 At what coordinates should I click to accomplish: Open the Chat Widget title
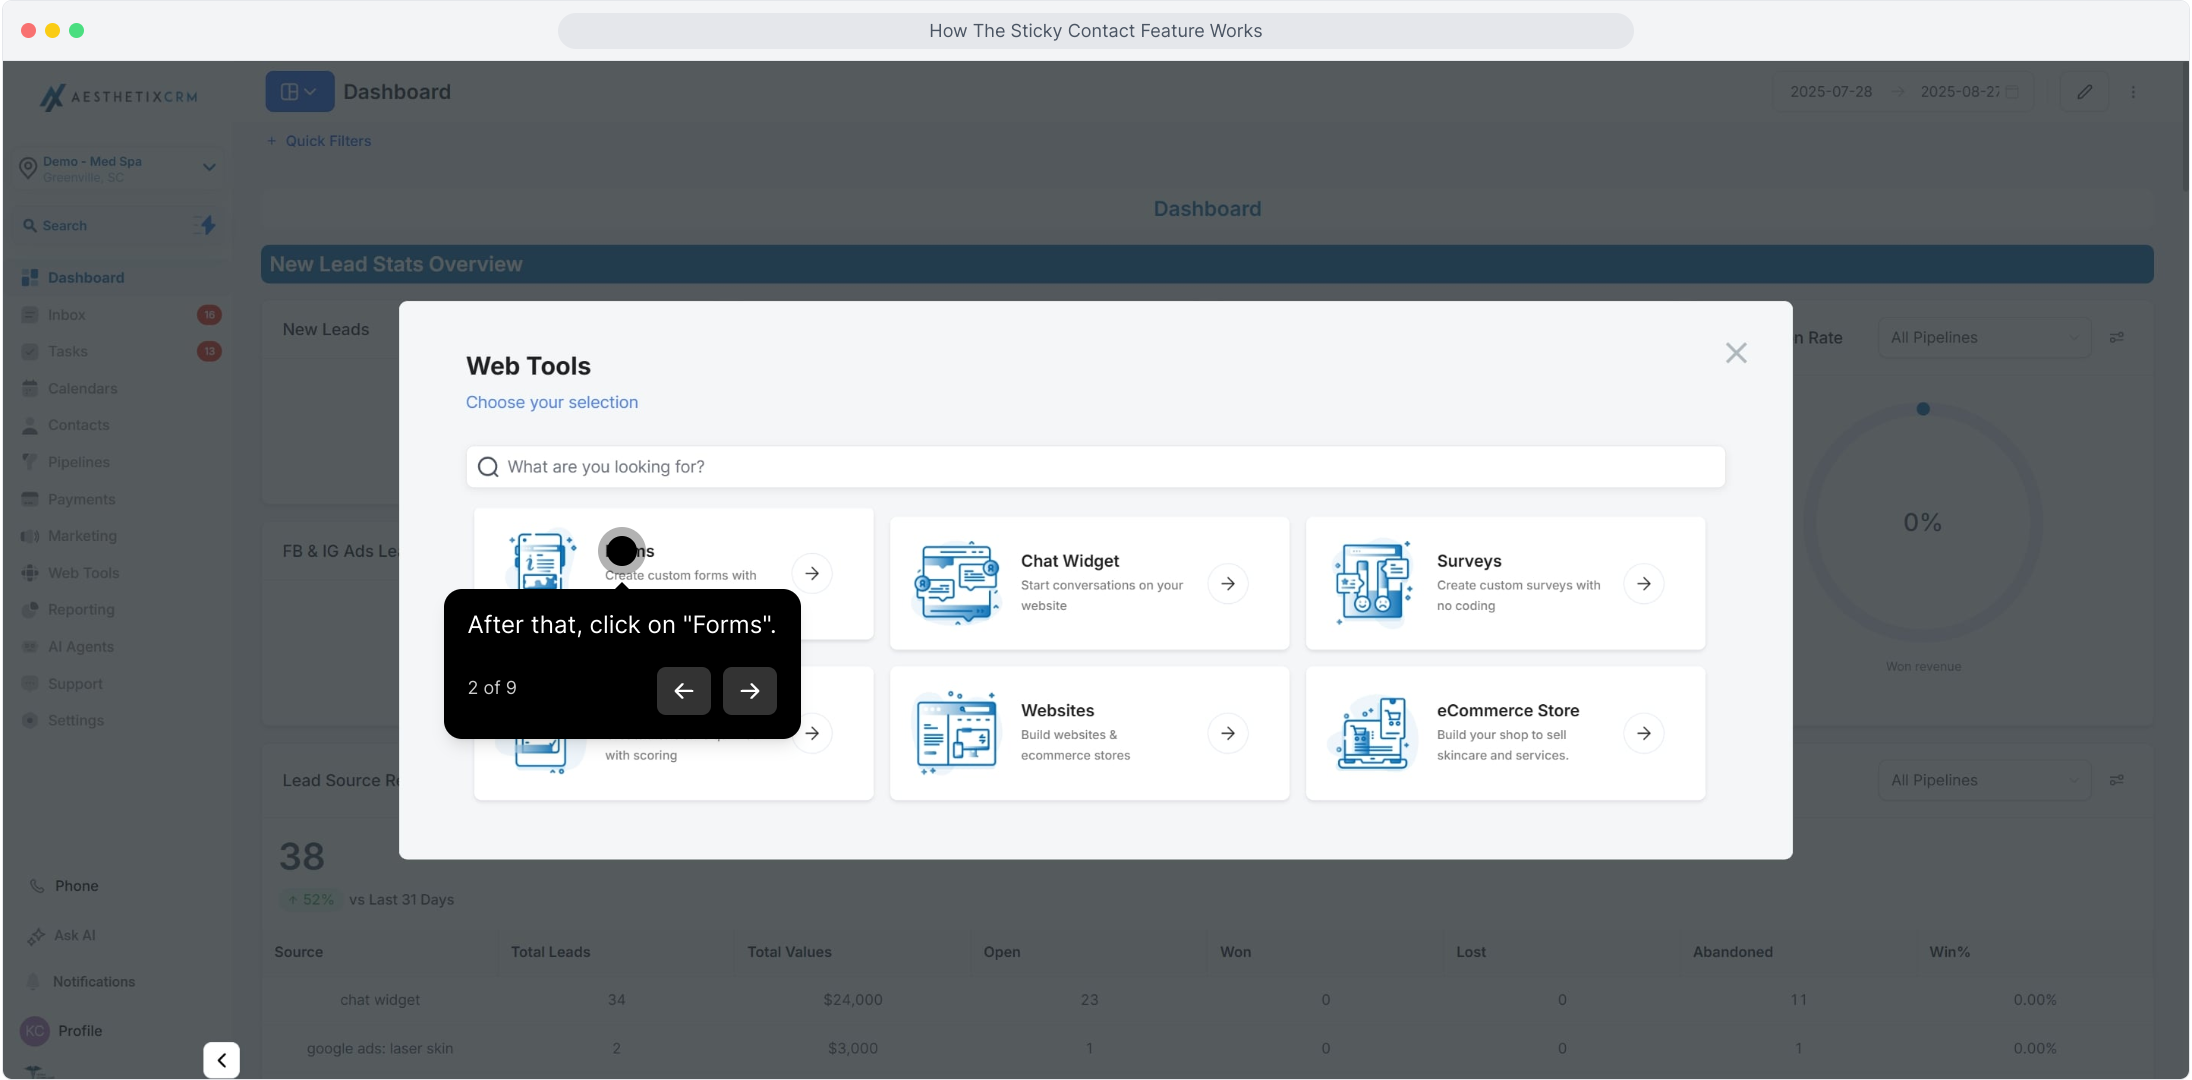click(1070, 561)
